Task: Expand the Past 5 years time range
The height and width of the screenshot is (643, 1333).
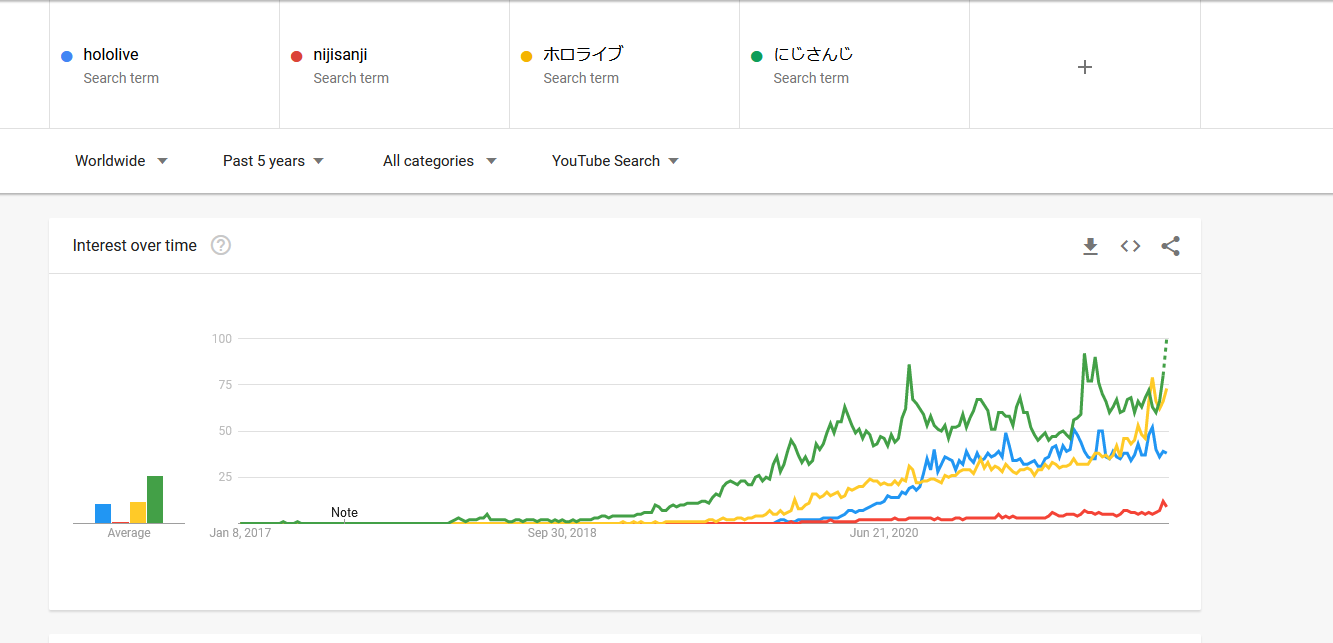Action: [273, 161]
